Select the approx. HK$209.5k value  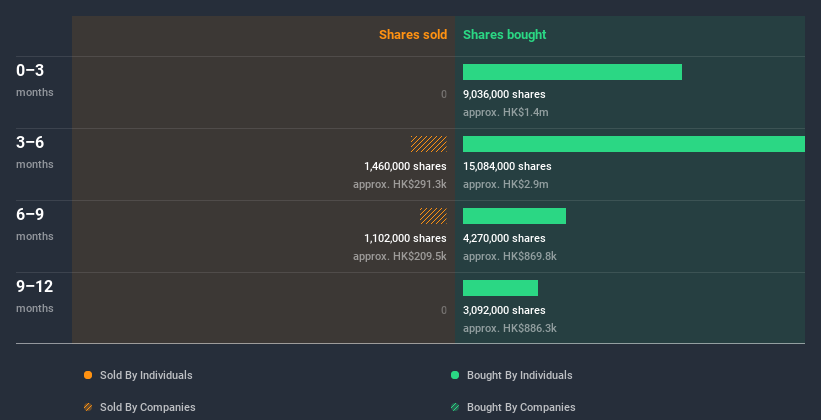400,256
